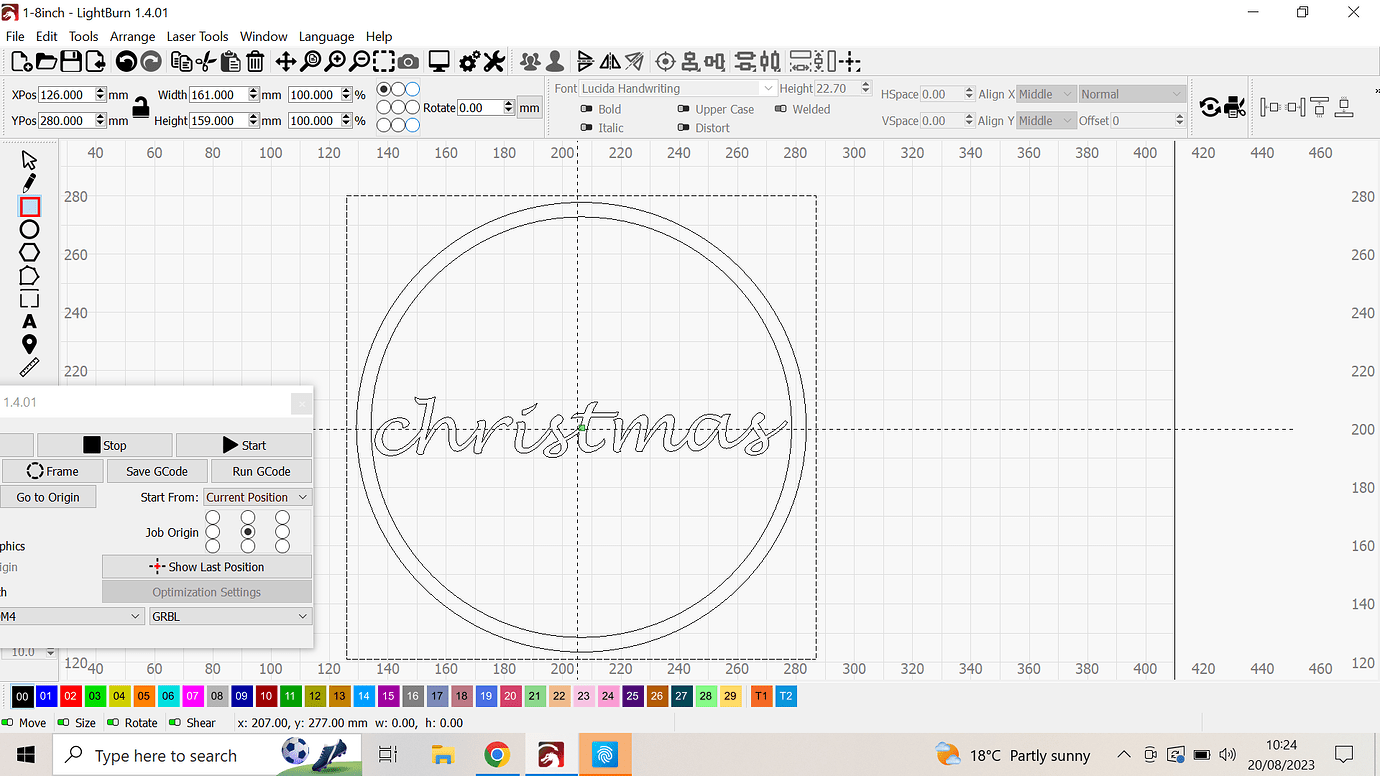
Task: Open the font dropdown list
Action: coord(767,88)
